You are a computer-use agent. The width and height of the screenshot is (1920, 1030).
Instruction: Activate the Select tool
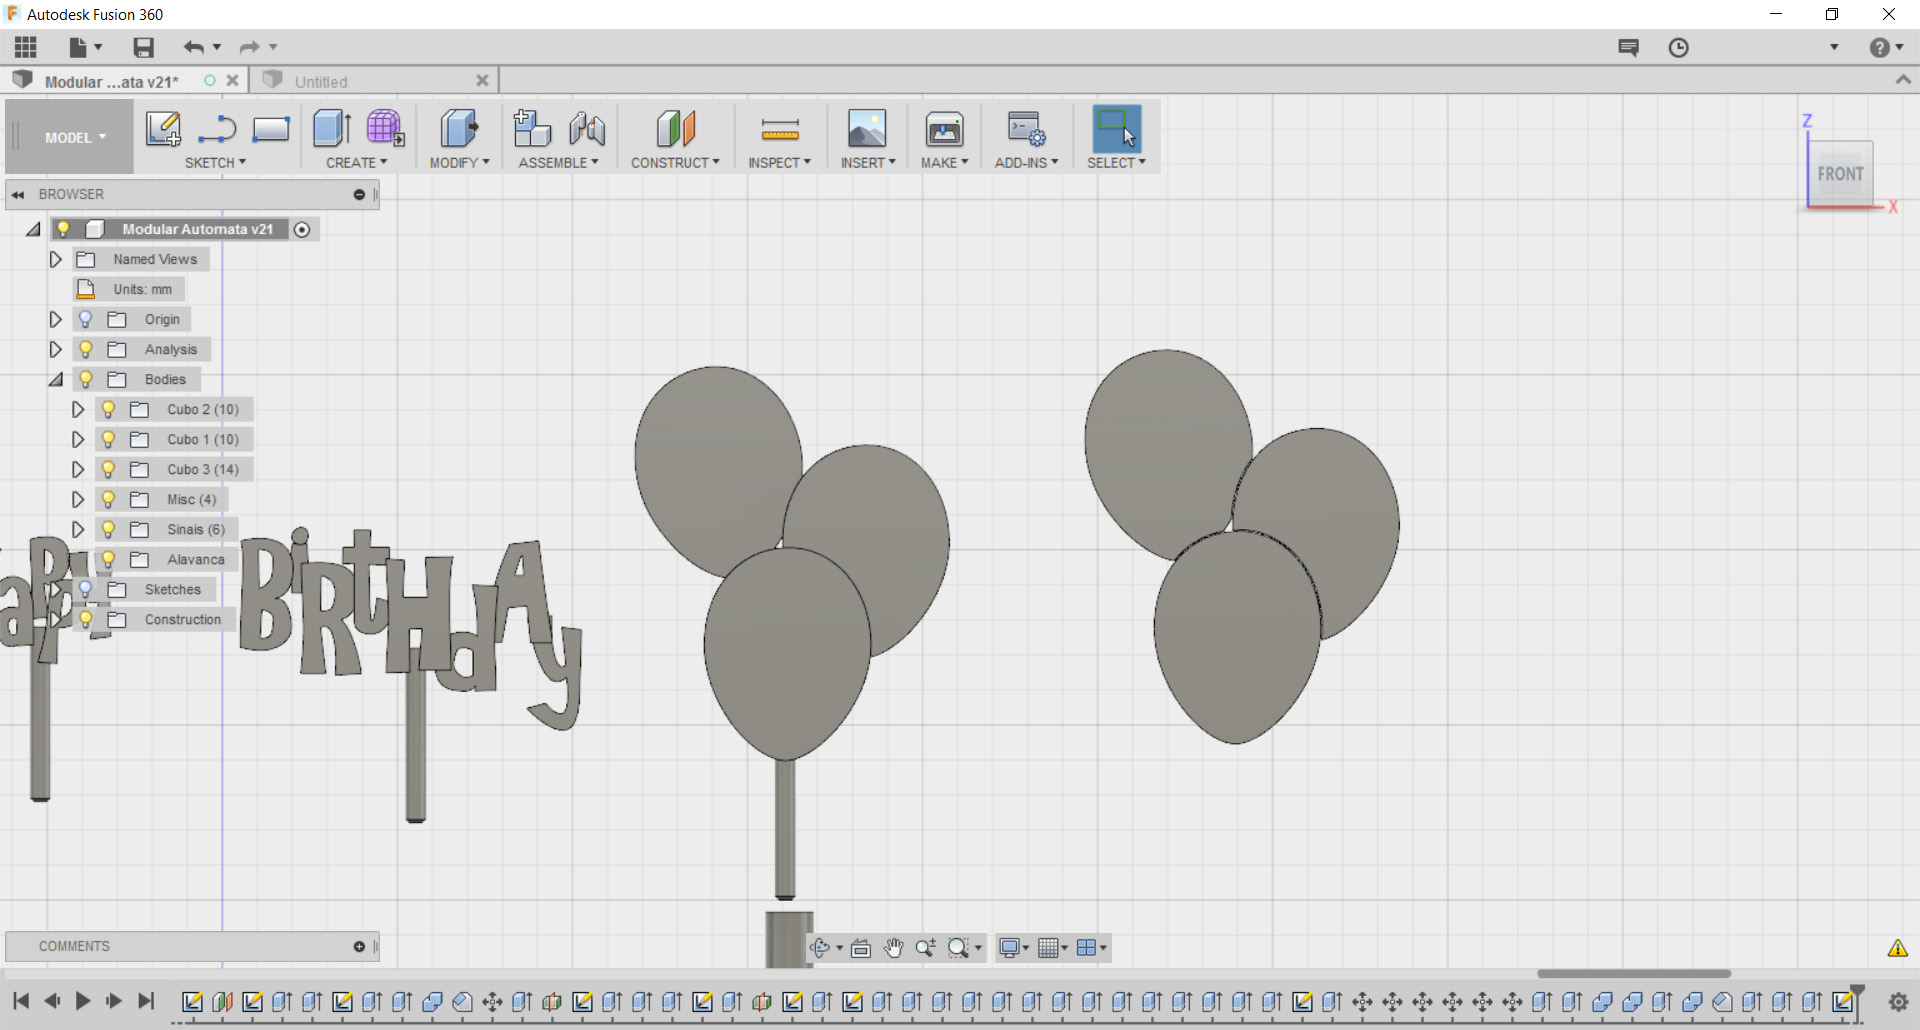tap(1117, 129)
